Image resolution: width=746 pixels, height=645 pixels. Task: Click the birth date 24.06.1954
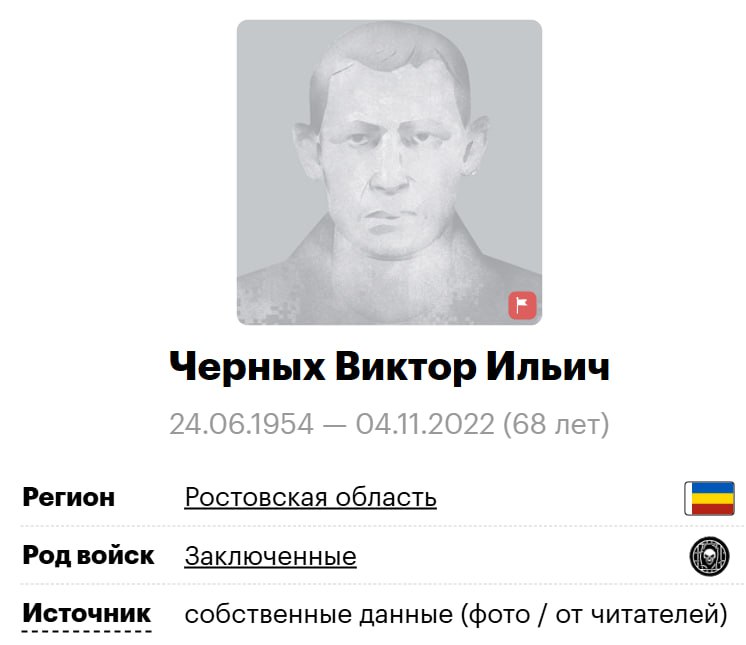tap(242, 424)
